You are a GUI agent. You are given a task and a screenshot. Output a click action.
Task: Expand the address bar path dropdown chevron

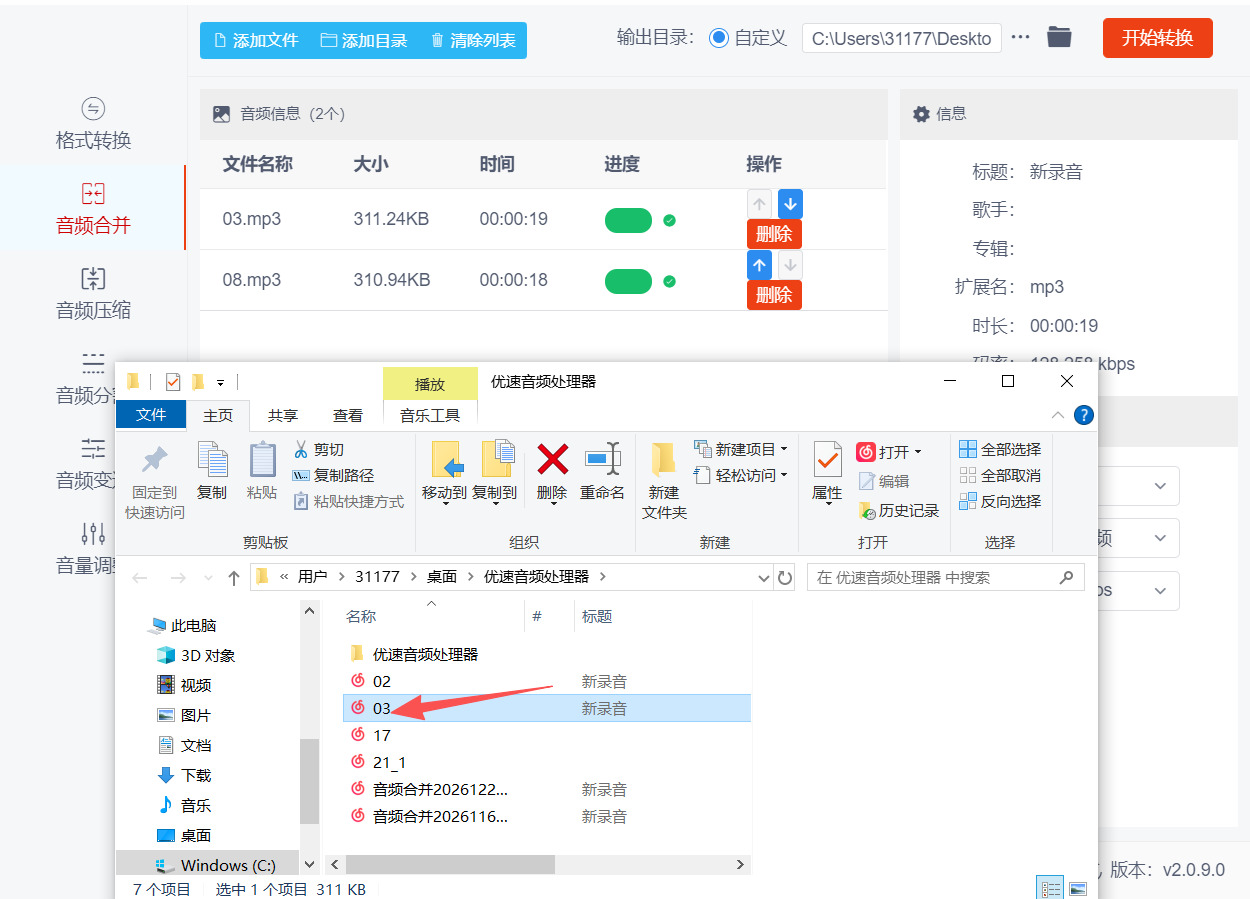click(764, 577)
